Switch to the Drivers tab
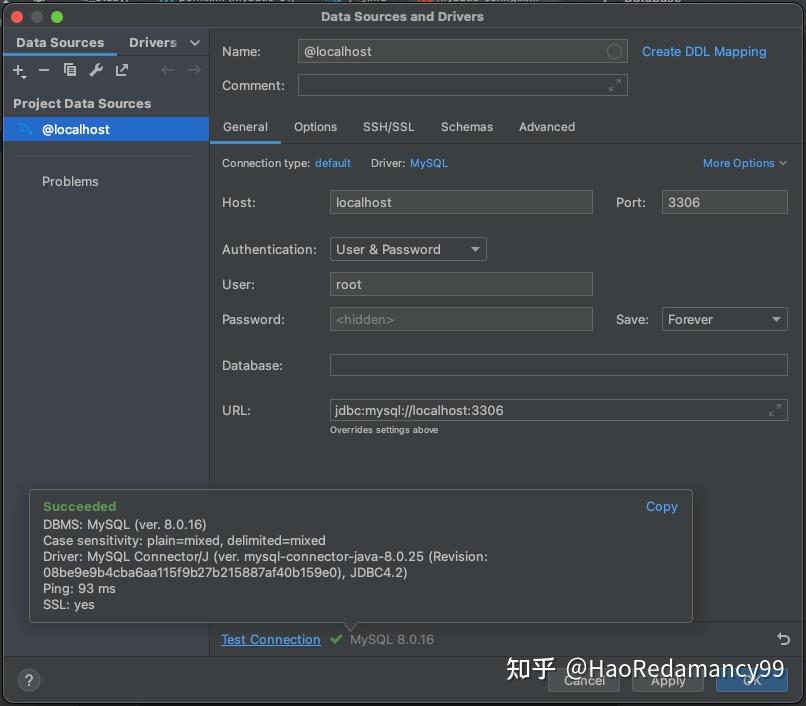The width and height of the screenshot is (806, 706). click(x=153, y=43)
